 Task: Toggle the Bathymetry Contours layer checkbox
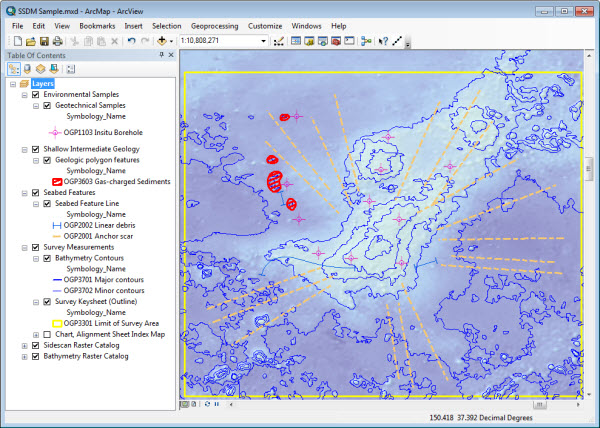pyautogui.click(x=47, y=258)
